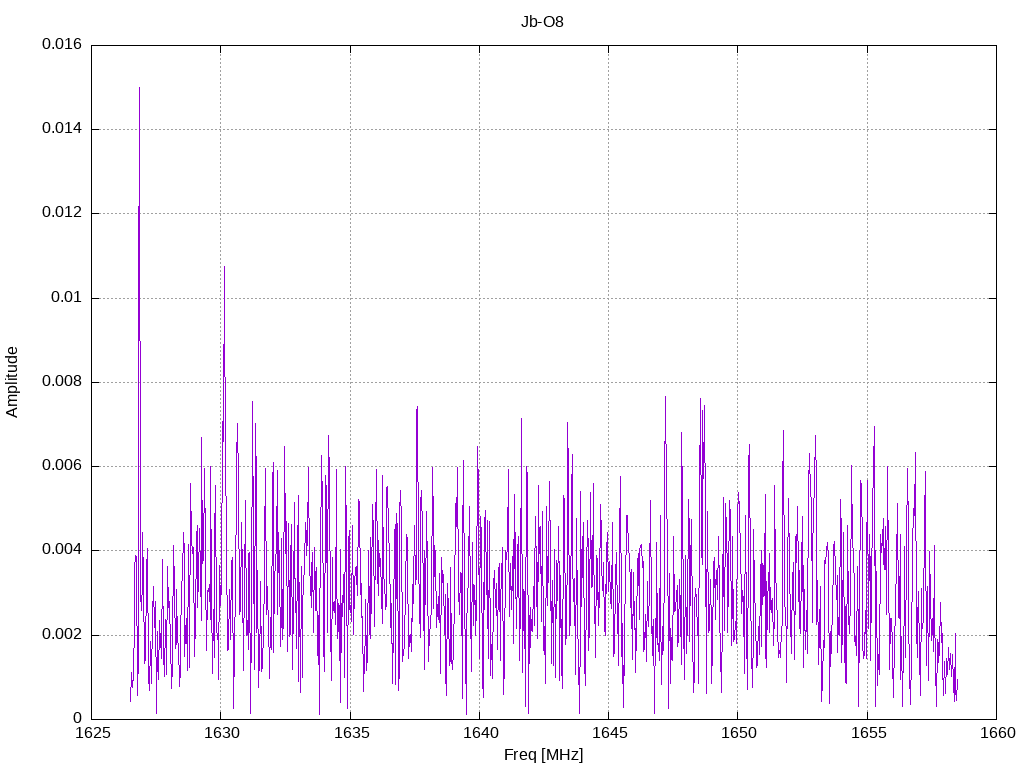Click the 1645 x-axis tick label
Viewport: 1024px width, 768px height.
pos(608,733)
